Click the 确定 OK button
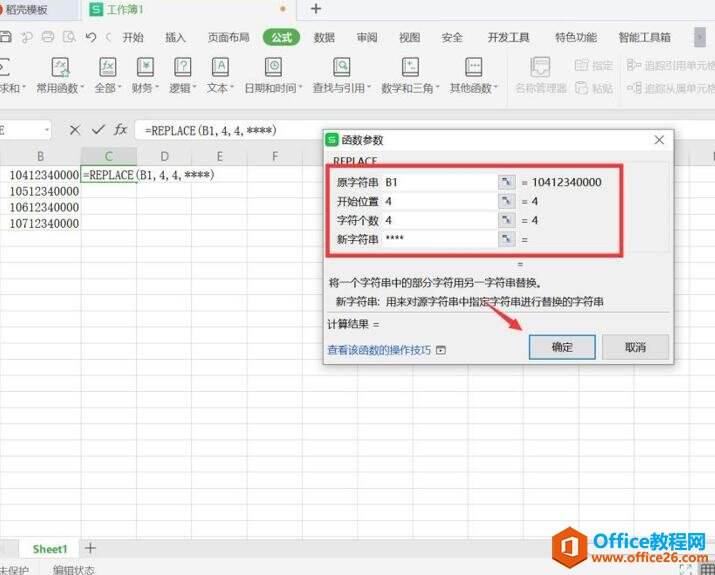The height and width of the screenshot is (575, 715). coord(562,347)
